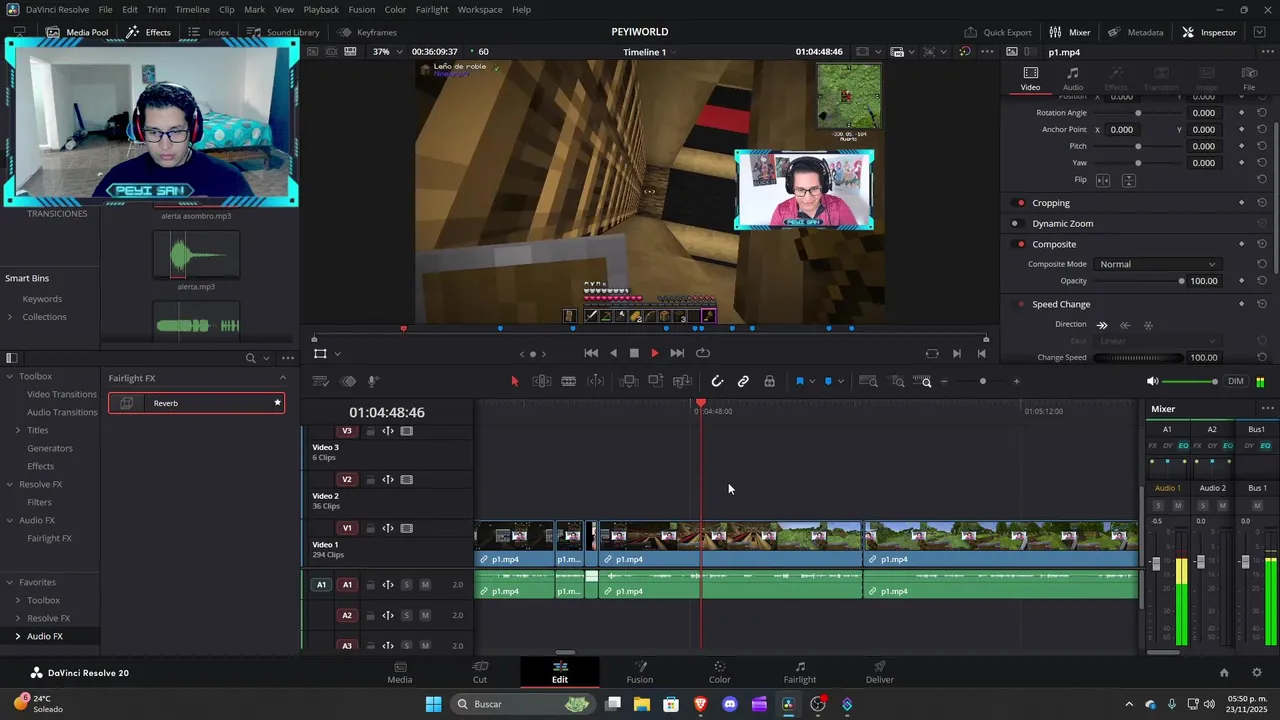The height and width of the screenshot is (720, 1280).
Task: Open the viewer zoom 37% dropdown
Action: point(388,52)
